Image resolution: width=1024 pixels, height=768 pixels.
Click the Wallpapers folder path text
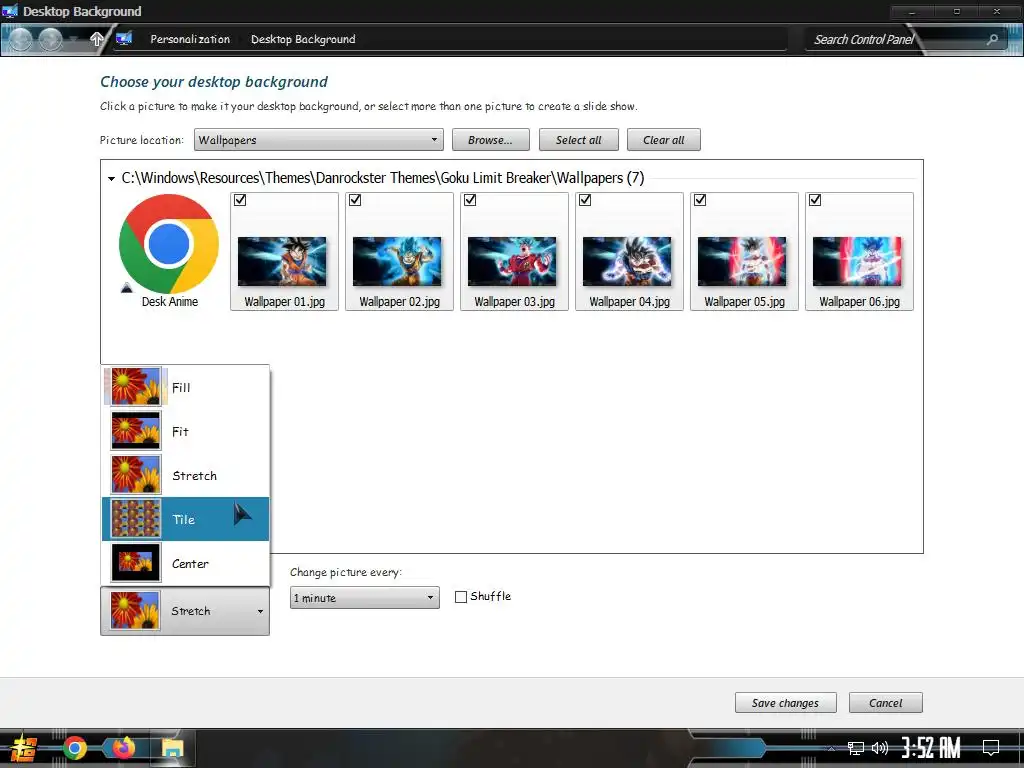pos(383,178)
